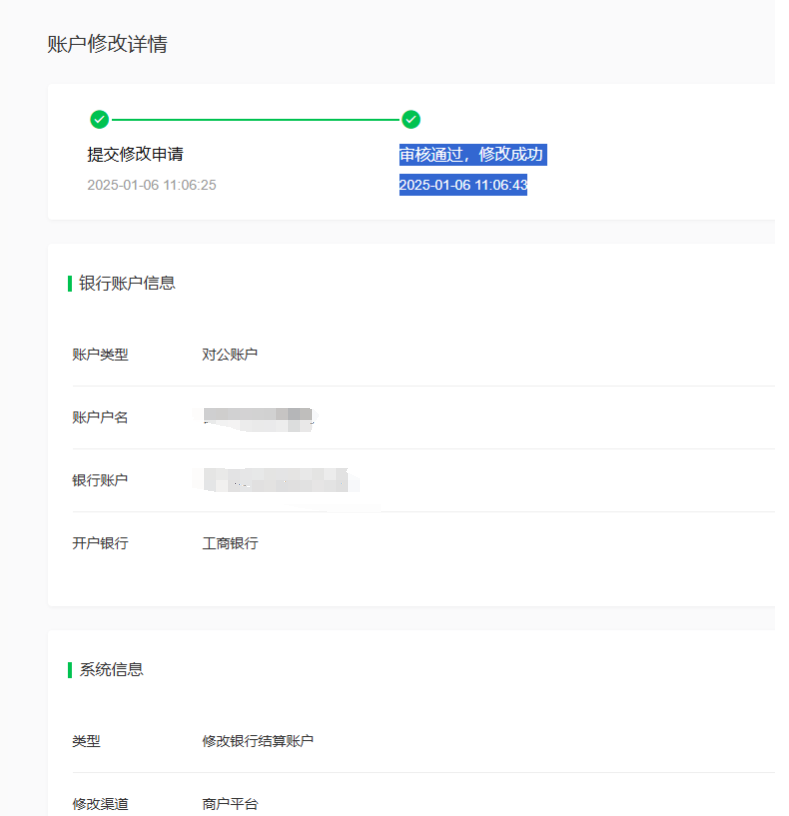Click the highlighted 审核通过，修改成功 text
The height and width of the screenshot is (816, 789).
[473, 155]
